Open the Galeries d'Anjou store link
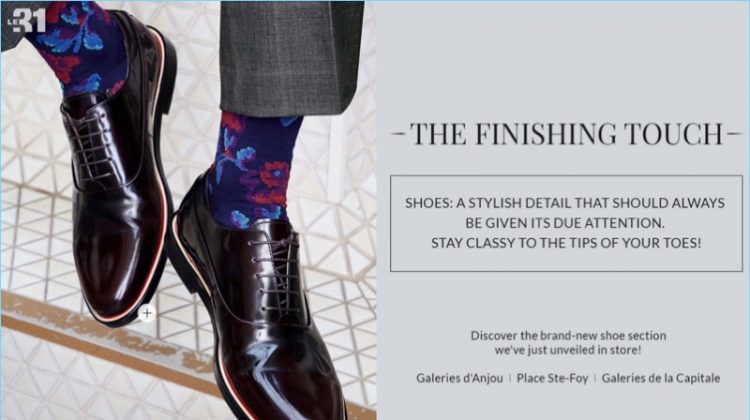The height and width of the screenshot is (420, 750). coord(459,378)
